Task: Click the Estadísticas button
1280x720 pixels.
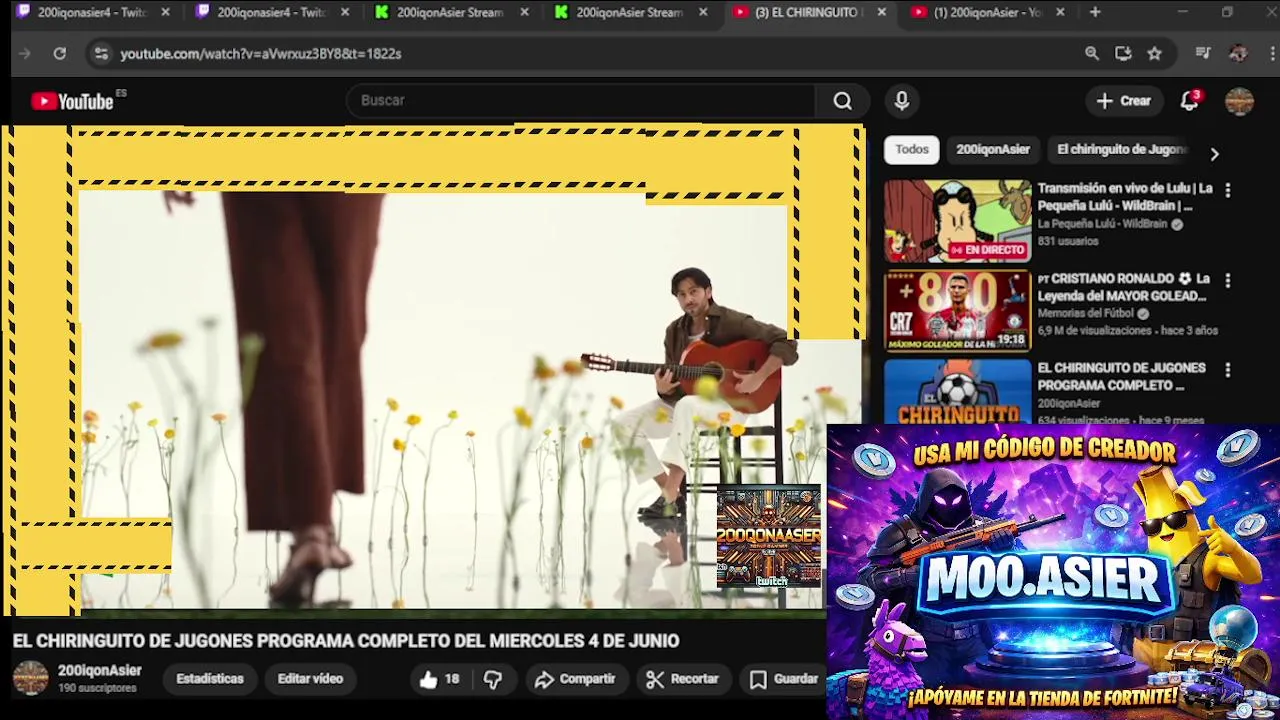Action: click(x=210, y=679)
